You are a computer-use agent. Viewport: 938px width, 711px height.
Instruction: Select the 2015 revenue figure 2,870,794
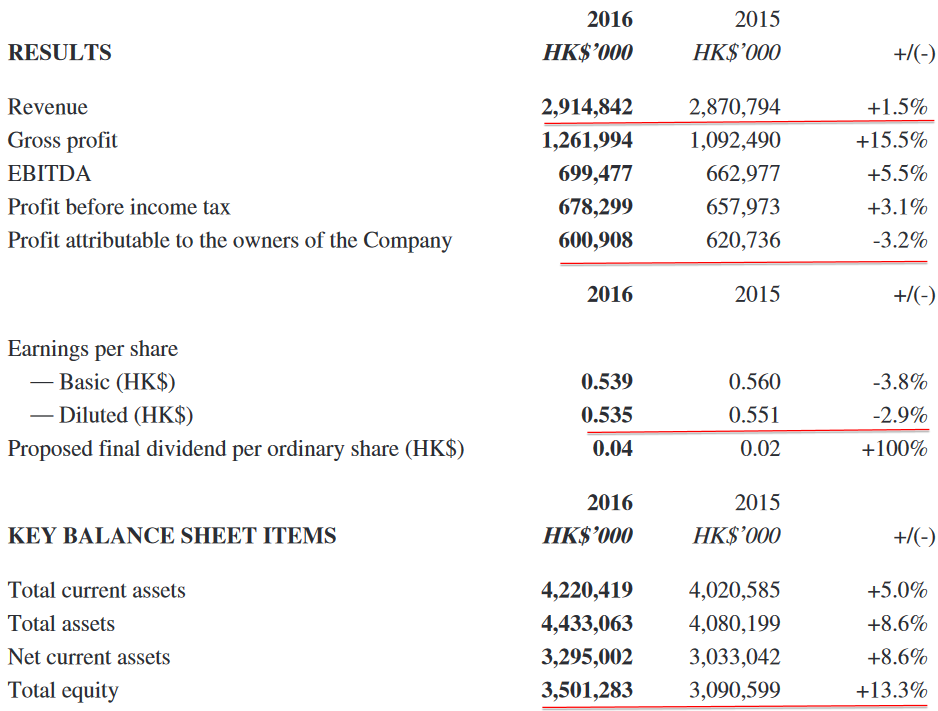(735, 107)
